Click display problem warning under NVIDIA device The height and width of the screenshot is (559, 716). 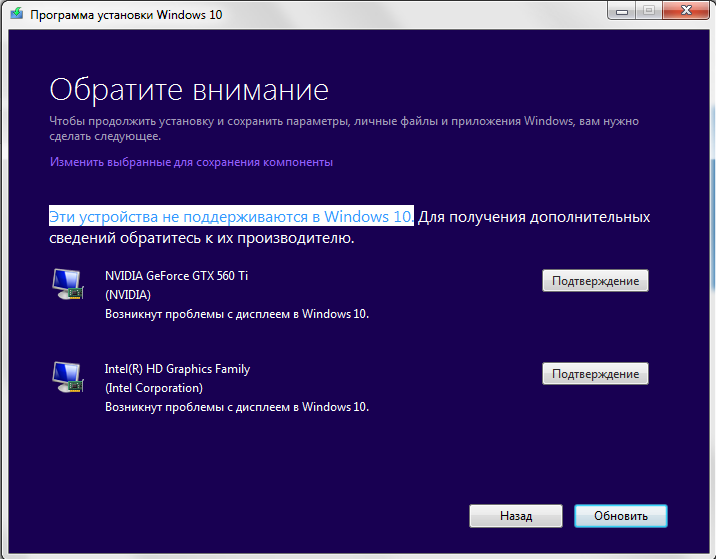point(237,314)
